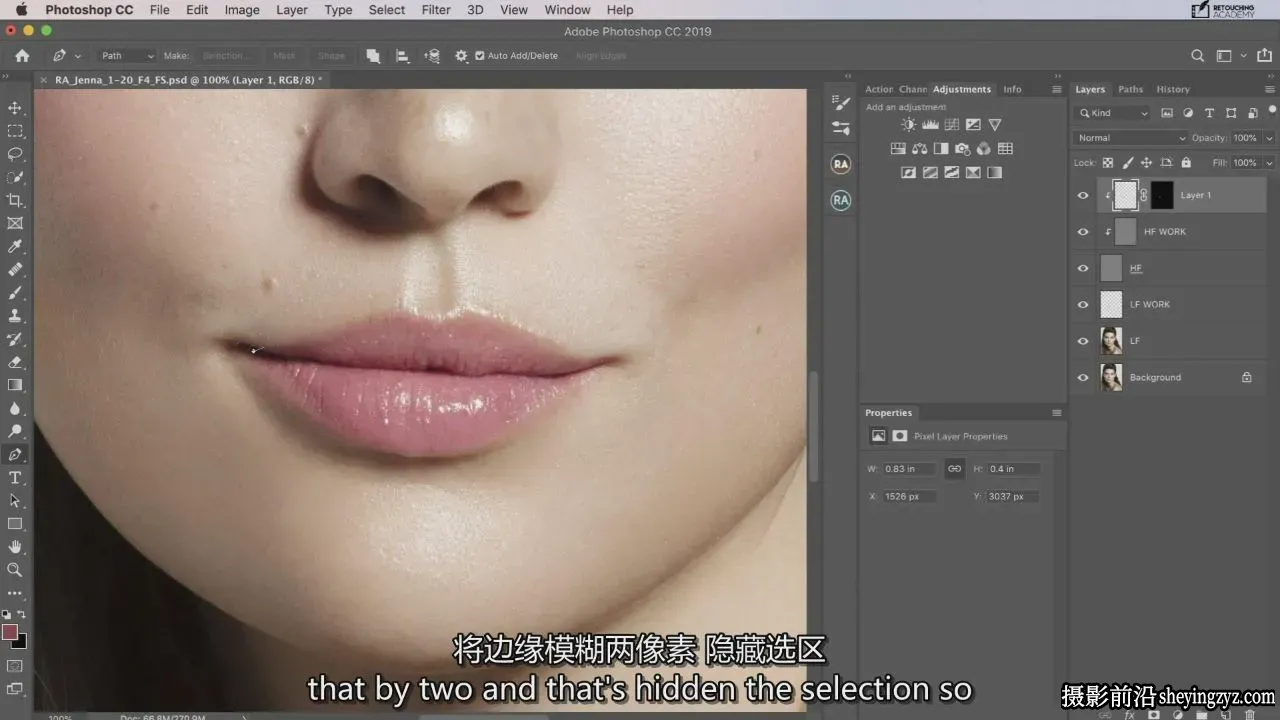Open the Filter menu

(x=436, y=10)
